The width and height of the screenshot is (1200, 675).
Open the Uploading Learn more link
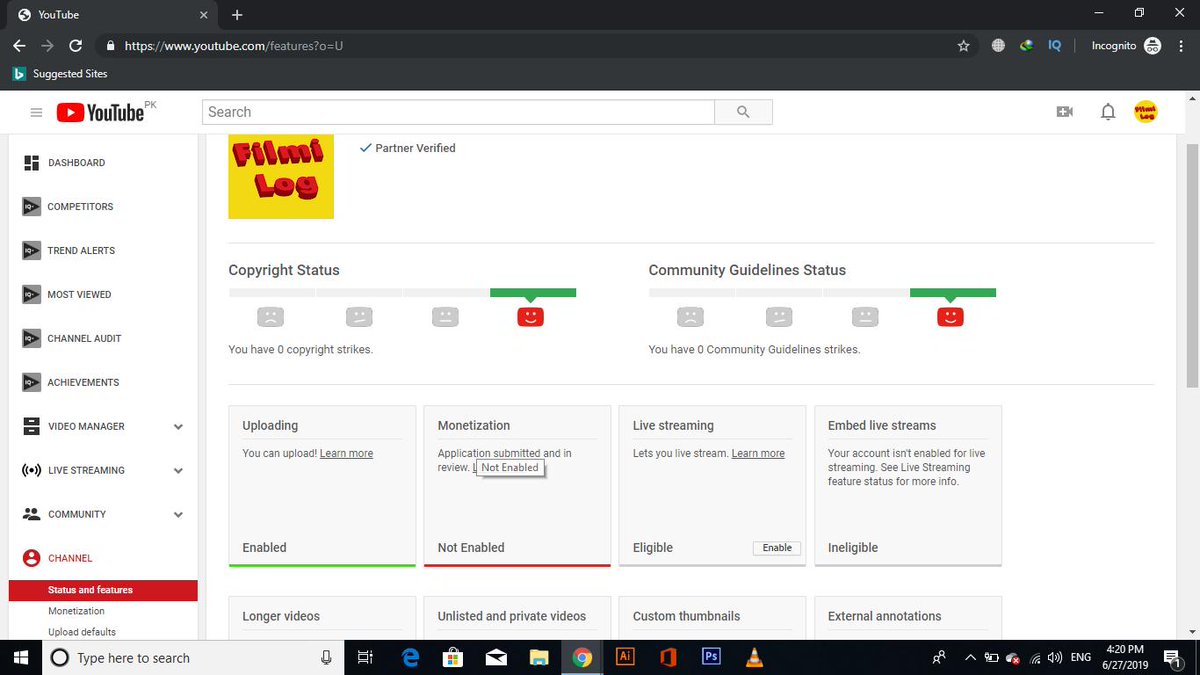click(x=346, y=454)
